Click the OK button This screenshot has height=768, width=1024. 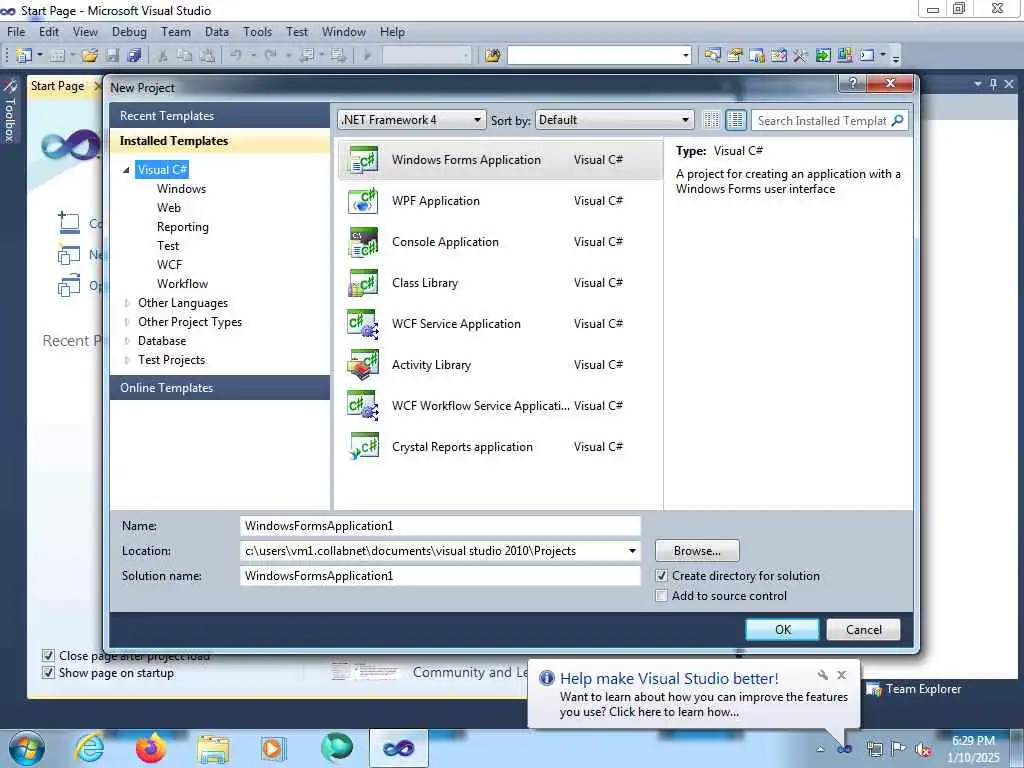coord(782,630)
